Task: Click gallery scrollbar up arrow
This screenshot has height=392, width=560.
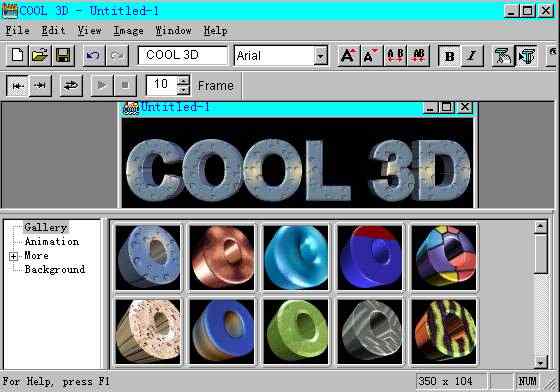Action: (540, 227)
